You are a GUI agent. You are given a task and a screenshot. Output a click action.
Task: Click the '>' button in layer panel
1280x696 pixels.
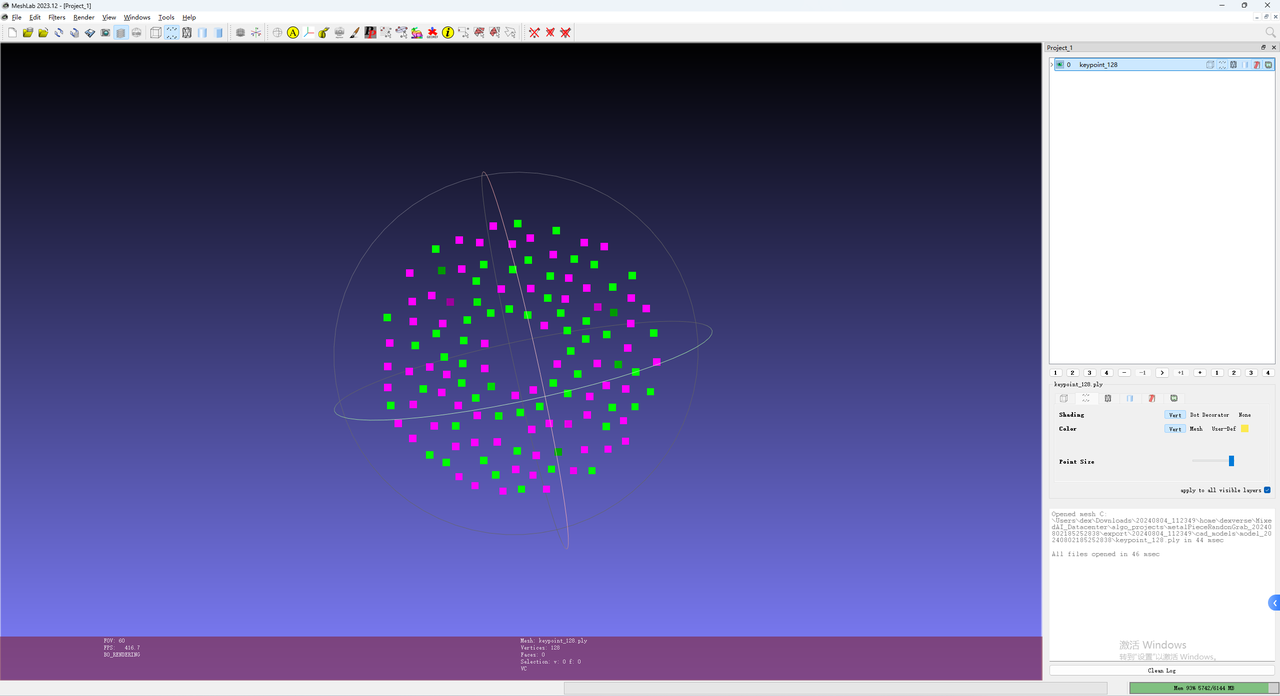point(1161,373)
